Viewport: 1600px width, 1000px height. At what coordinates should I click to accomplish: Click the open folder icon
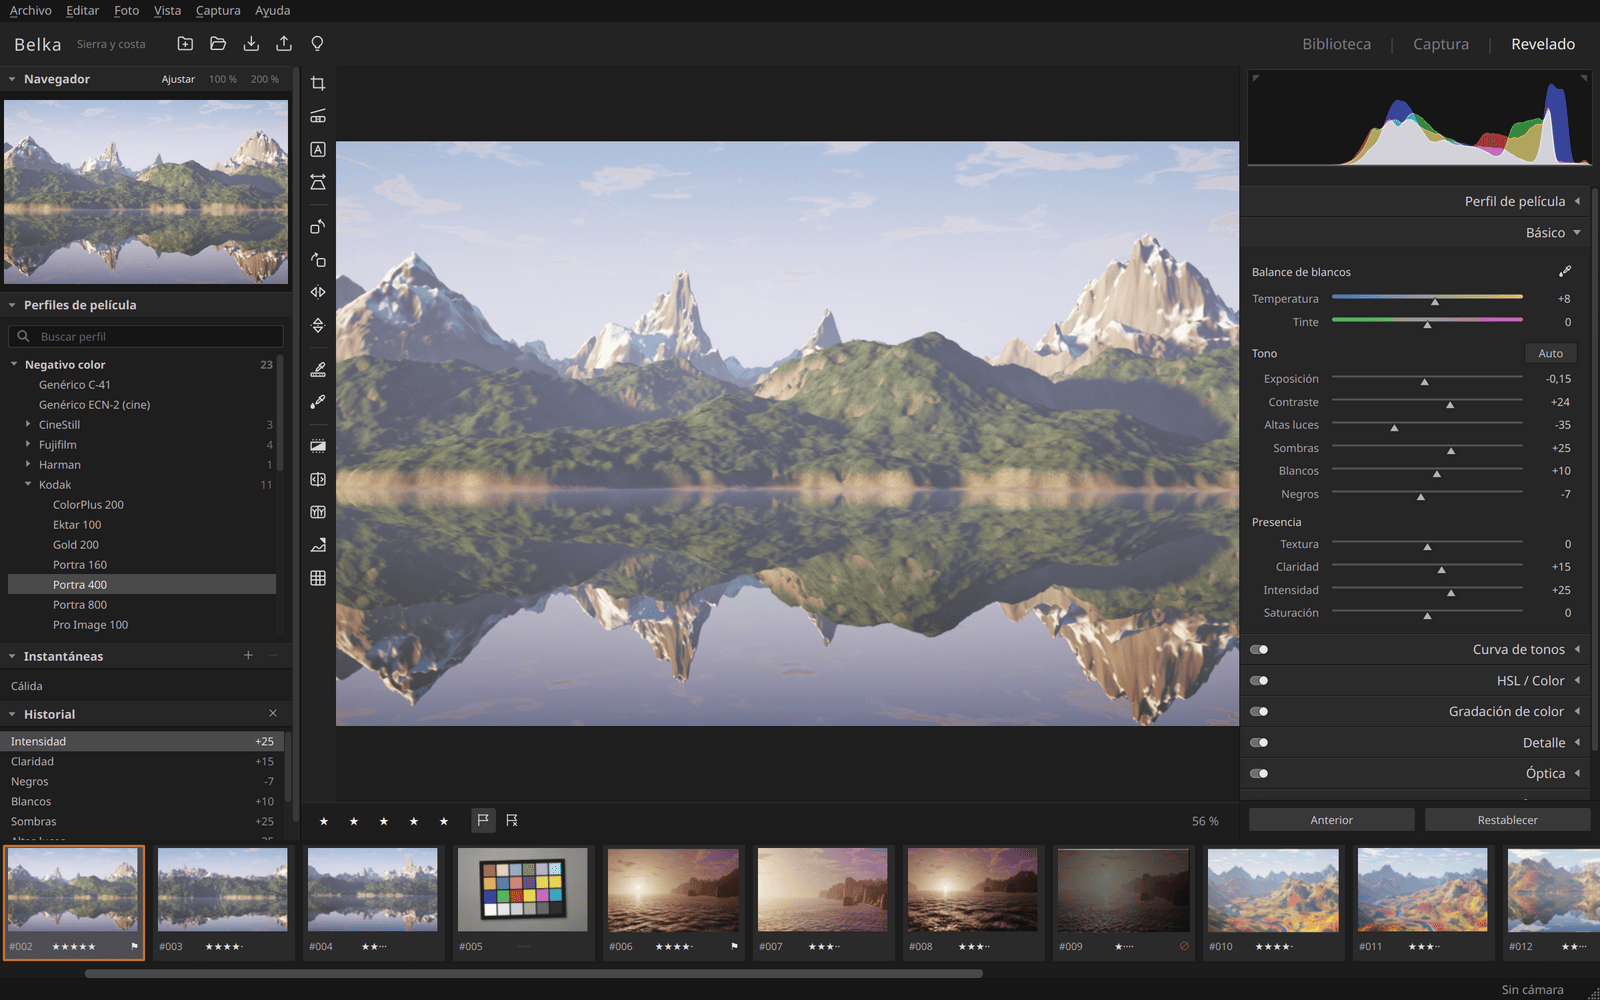point(218,43)
